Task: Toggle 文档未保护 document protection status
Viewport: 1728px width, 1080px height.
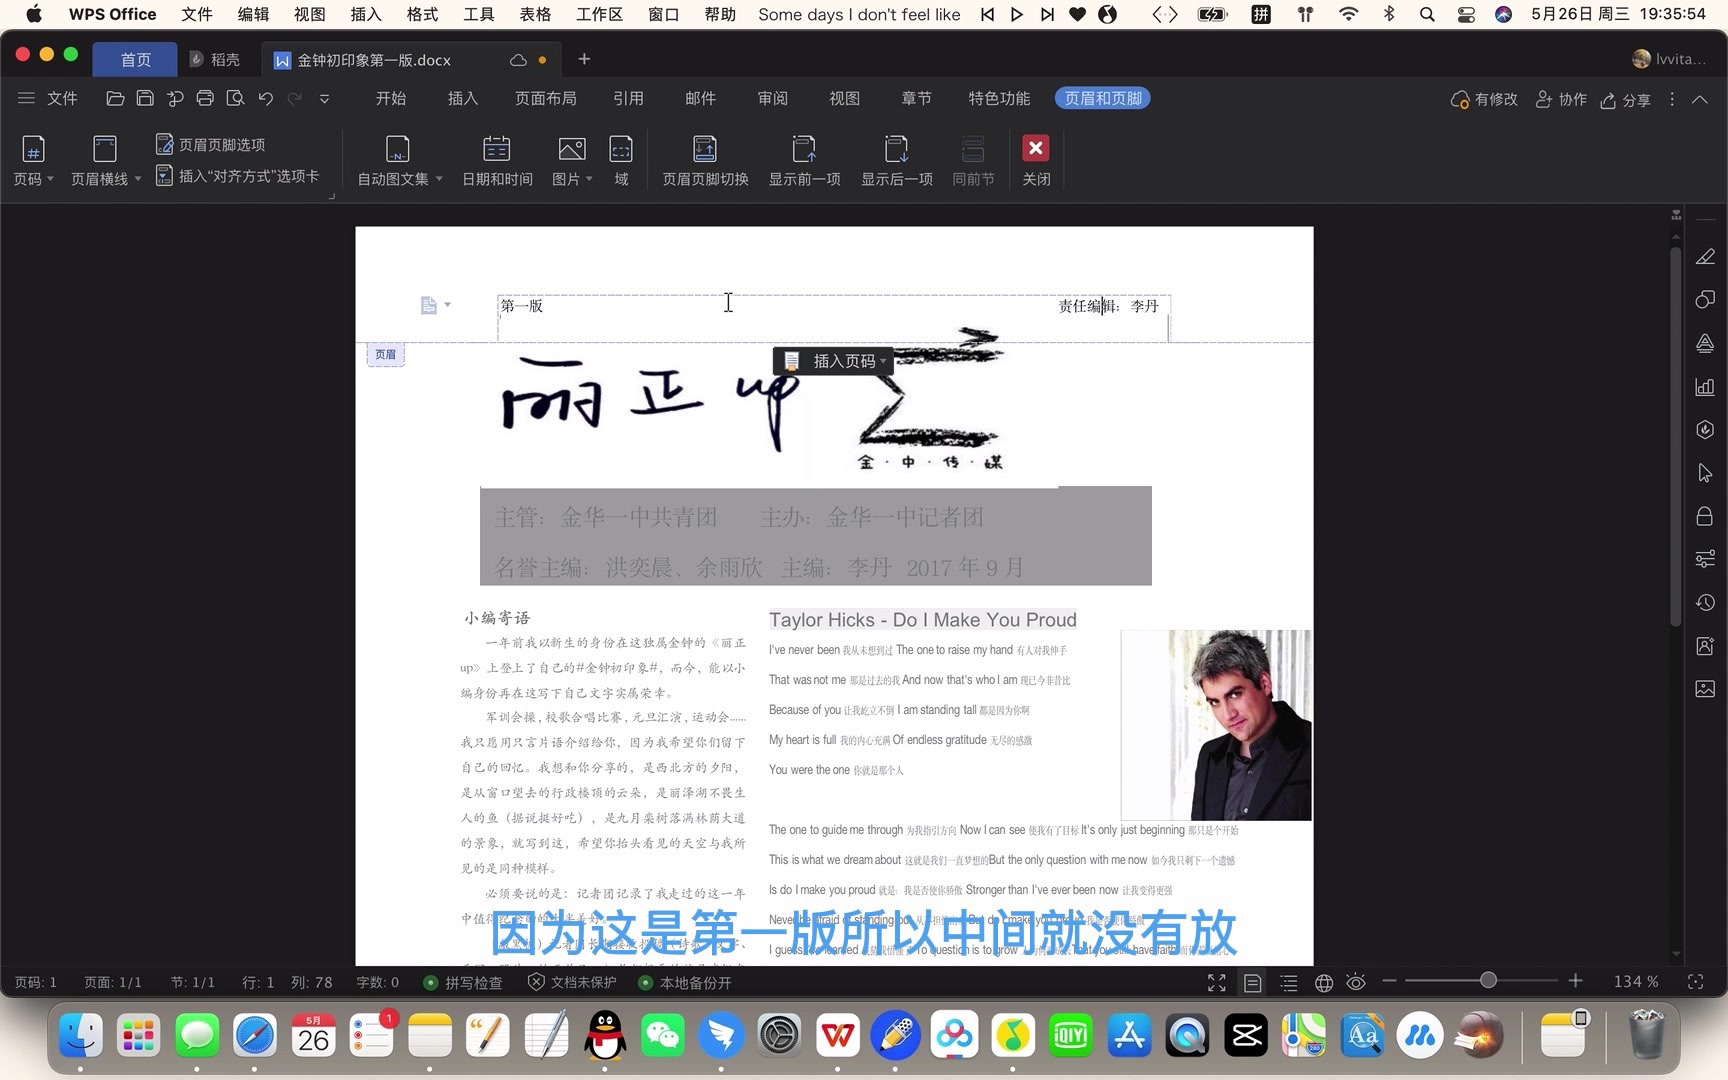Action: click(572, 983)
